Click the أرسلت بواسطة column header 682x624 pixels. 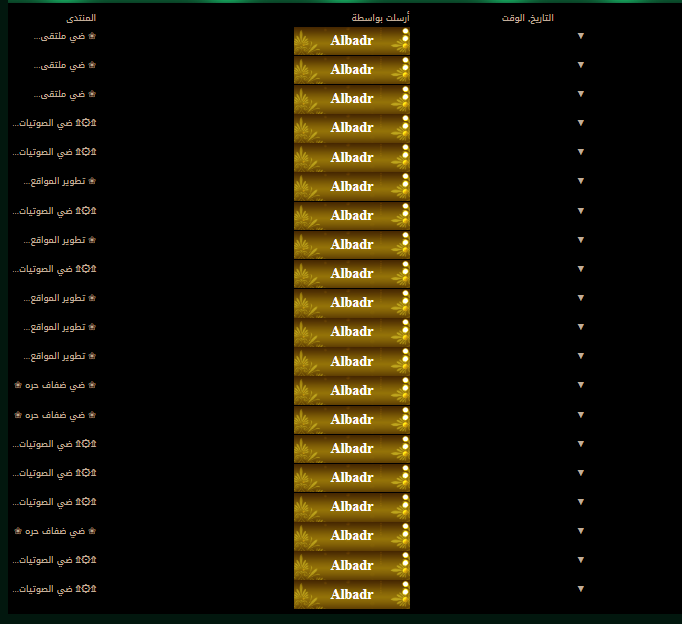tap(380, 18)
